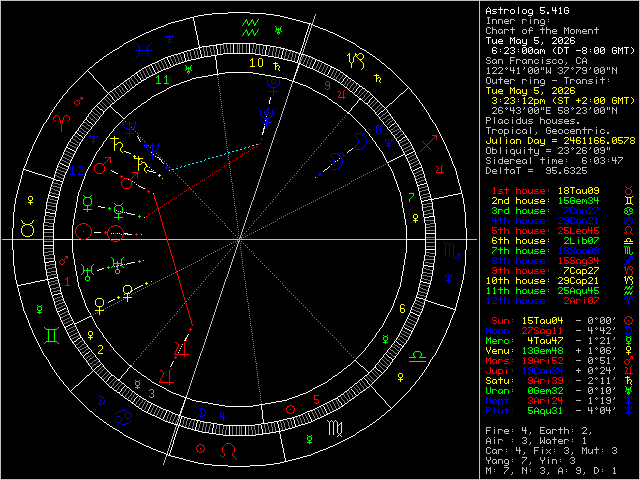Select the 'Yang: 7, Yin: 3' line
Viewport: 640px width, 480px height.
pyautogui.click(x=530, y=461)
